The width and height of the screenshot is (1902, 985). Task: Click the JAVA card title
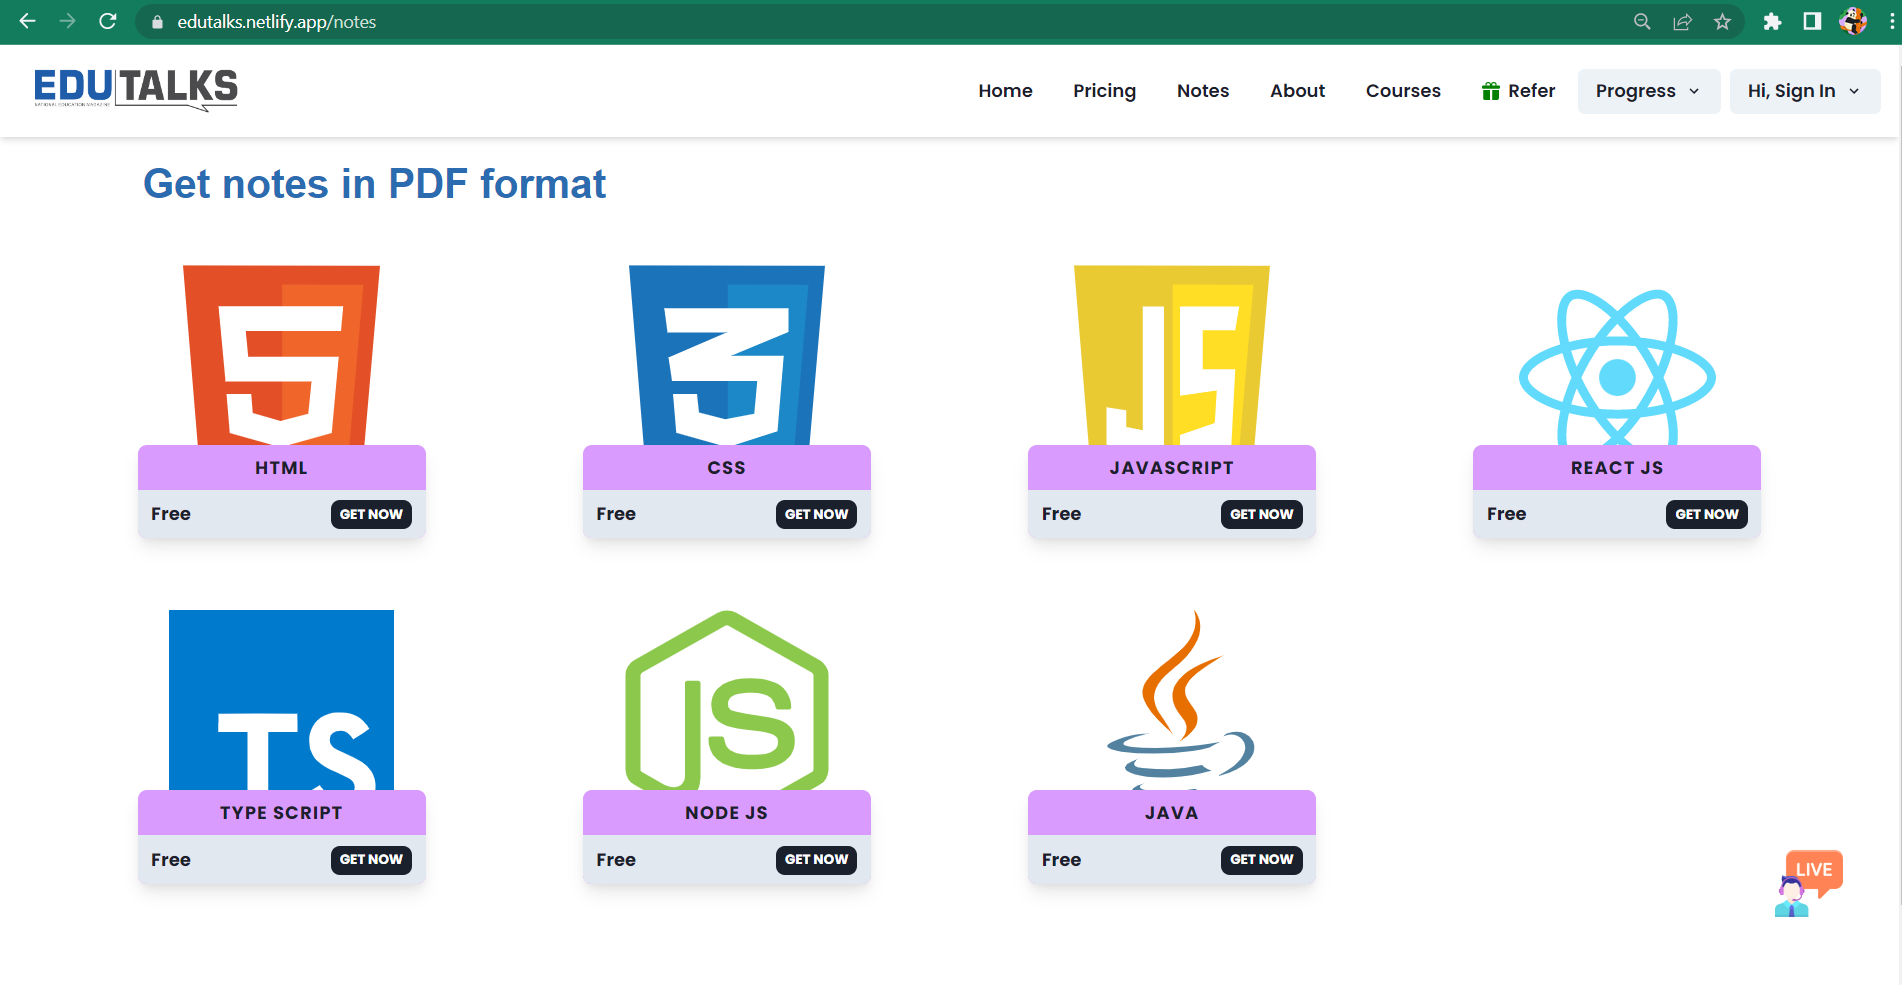coord(1172,813)
